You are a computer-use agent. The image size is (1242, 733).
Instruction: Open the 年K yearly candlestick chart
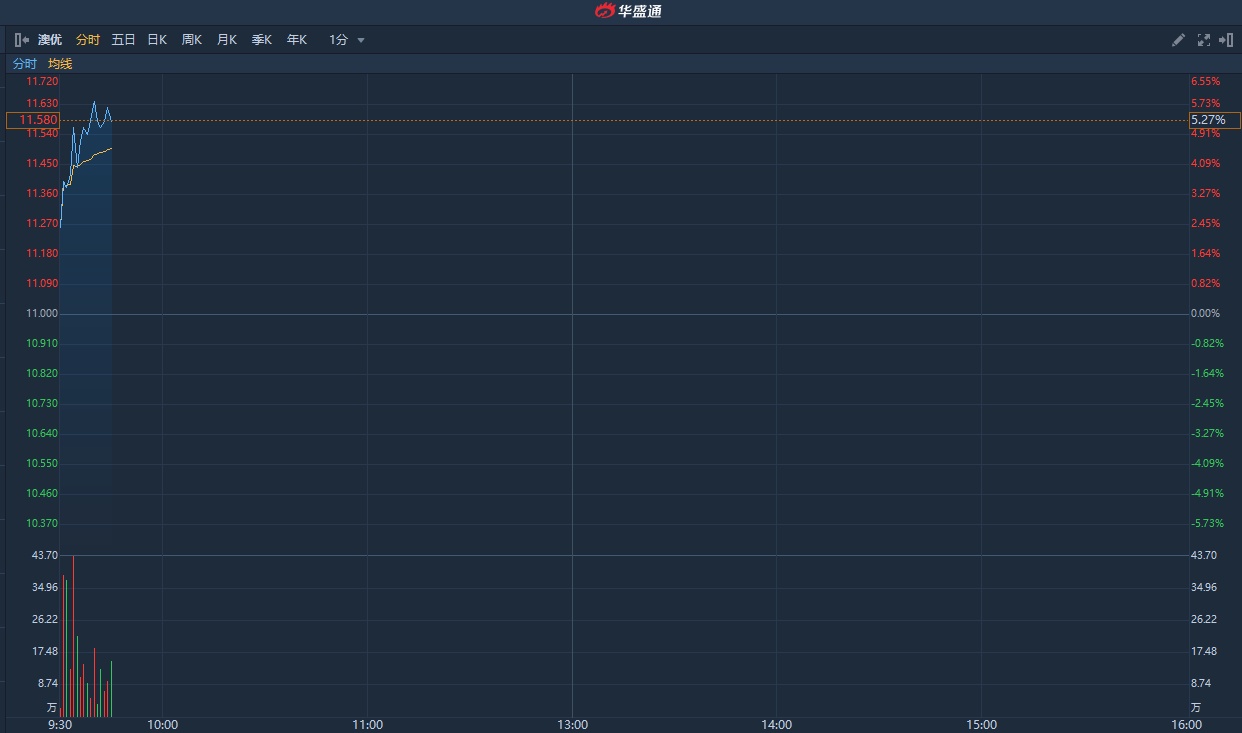coord(296,40)
